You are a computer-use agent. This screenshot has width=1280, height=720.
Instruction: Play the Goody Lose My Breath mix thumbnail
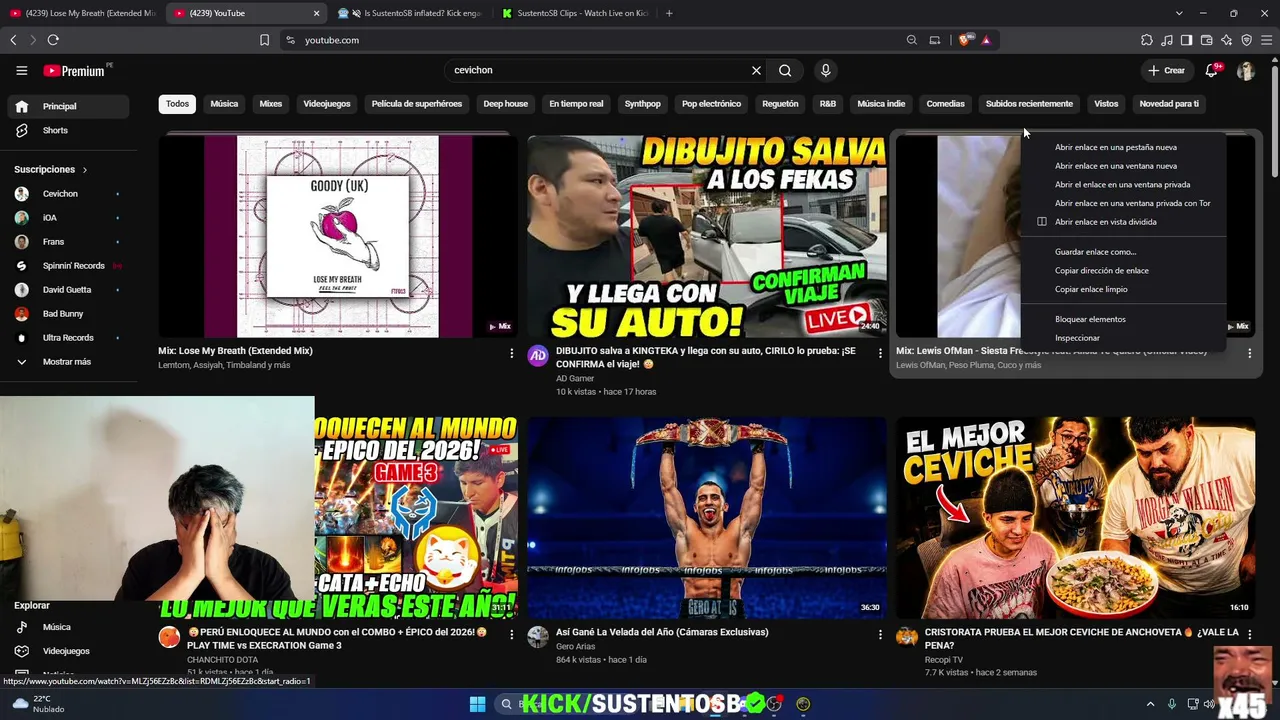point(338,237)
